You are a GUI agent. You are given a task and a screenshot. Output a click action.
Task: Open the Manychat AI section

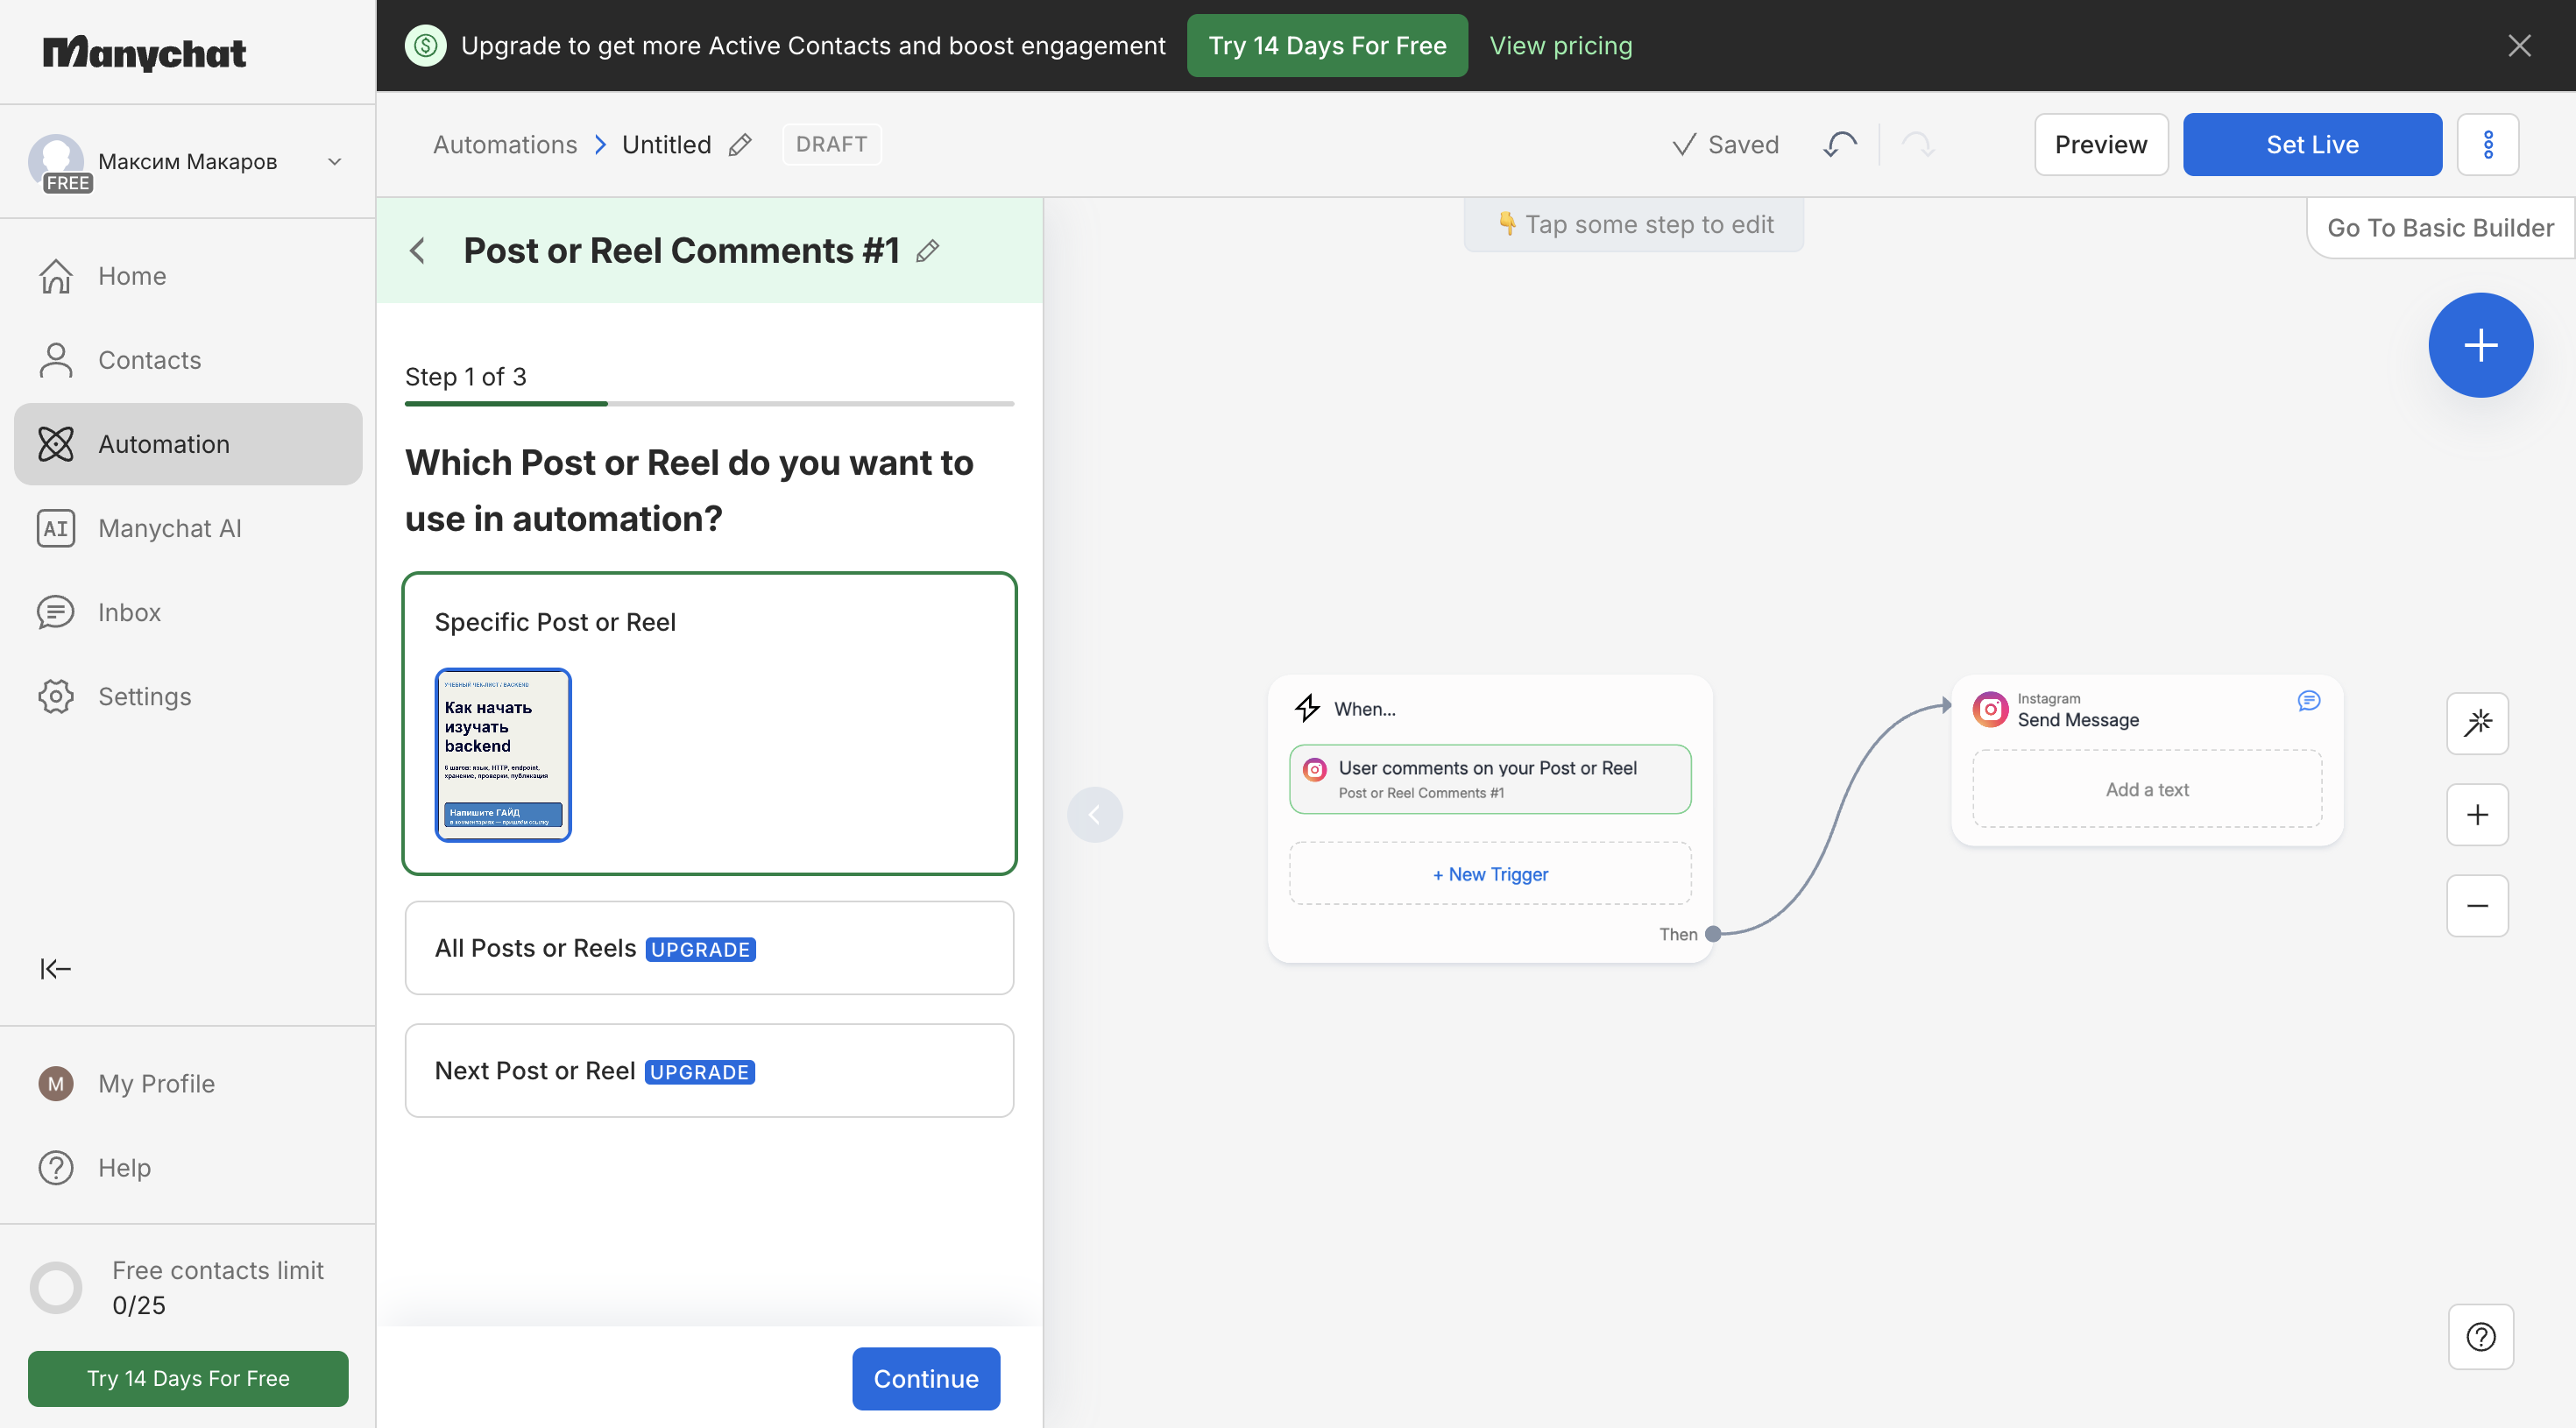click(x=188, y=528)
